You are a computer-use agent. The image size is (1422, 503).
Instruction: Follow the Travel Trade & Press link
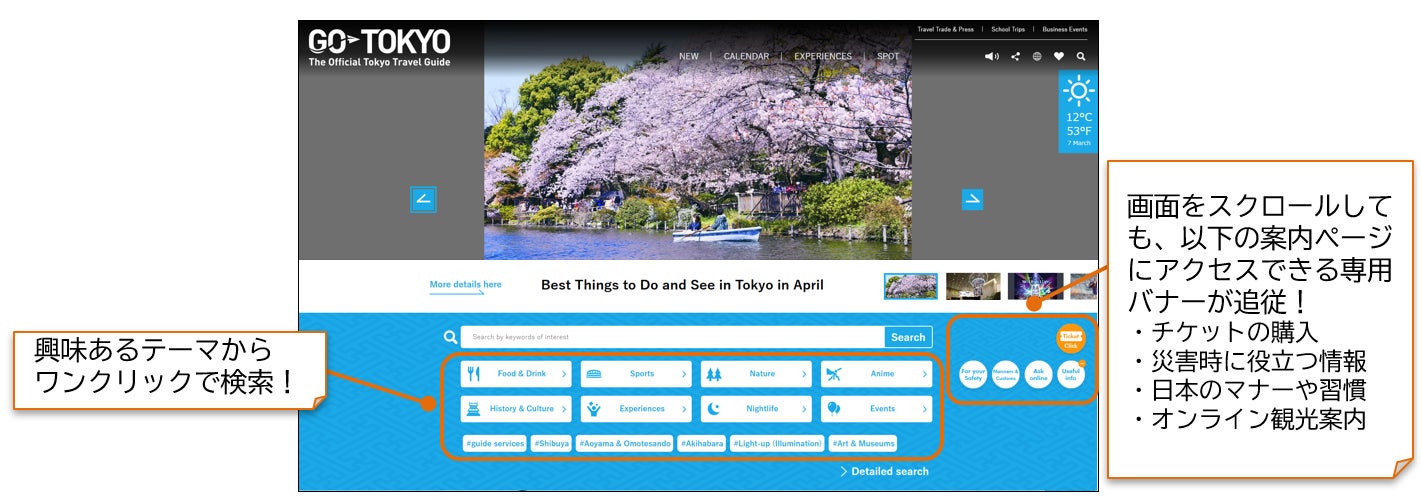click(945, 29)
